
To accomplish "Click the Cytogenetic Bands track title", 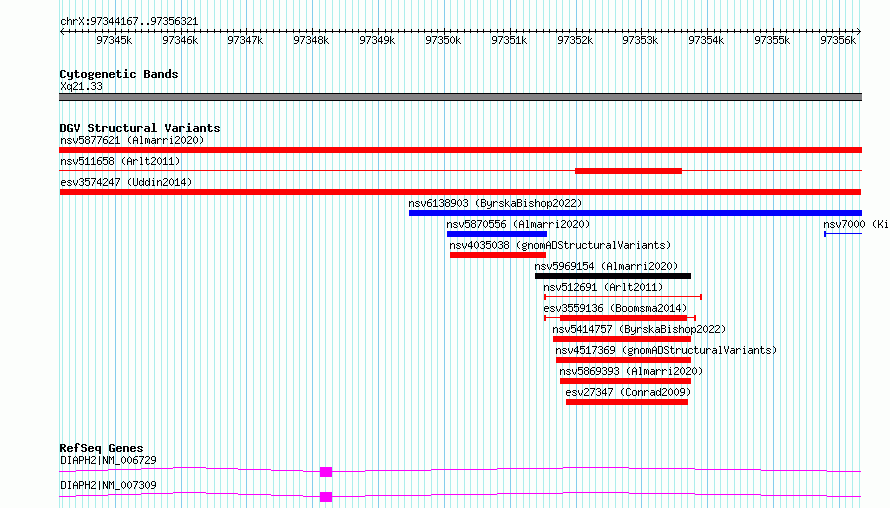I will (x=119, y=74).
